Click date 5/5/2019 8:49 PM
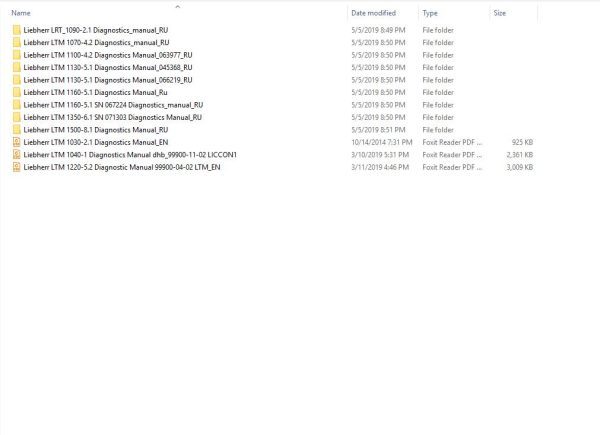Screen dimensions: 600x435 tap(378, 30)
